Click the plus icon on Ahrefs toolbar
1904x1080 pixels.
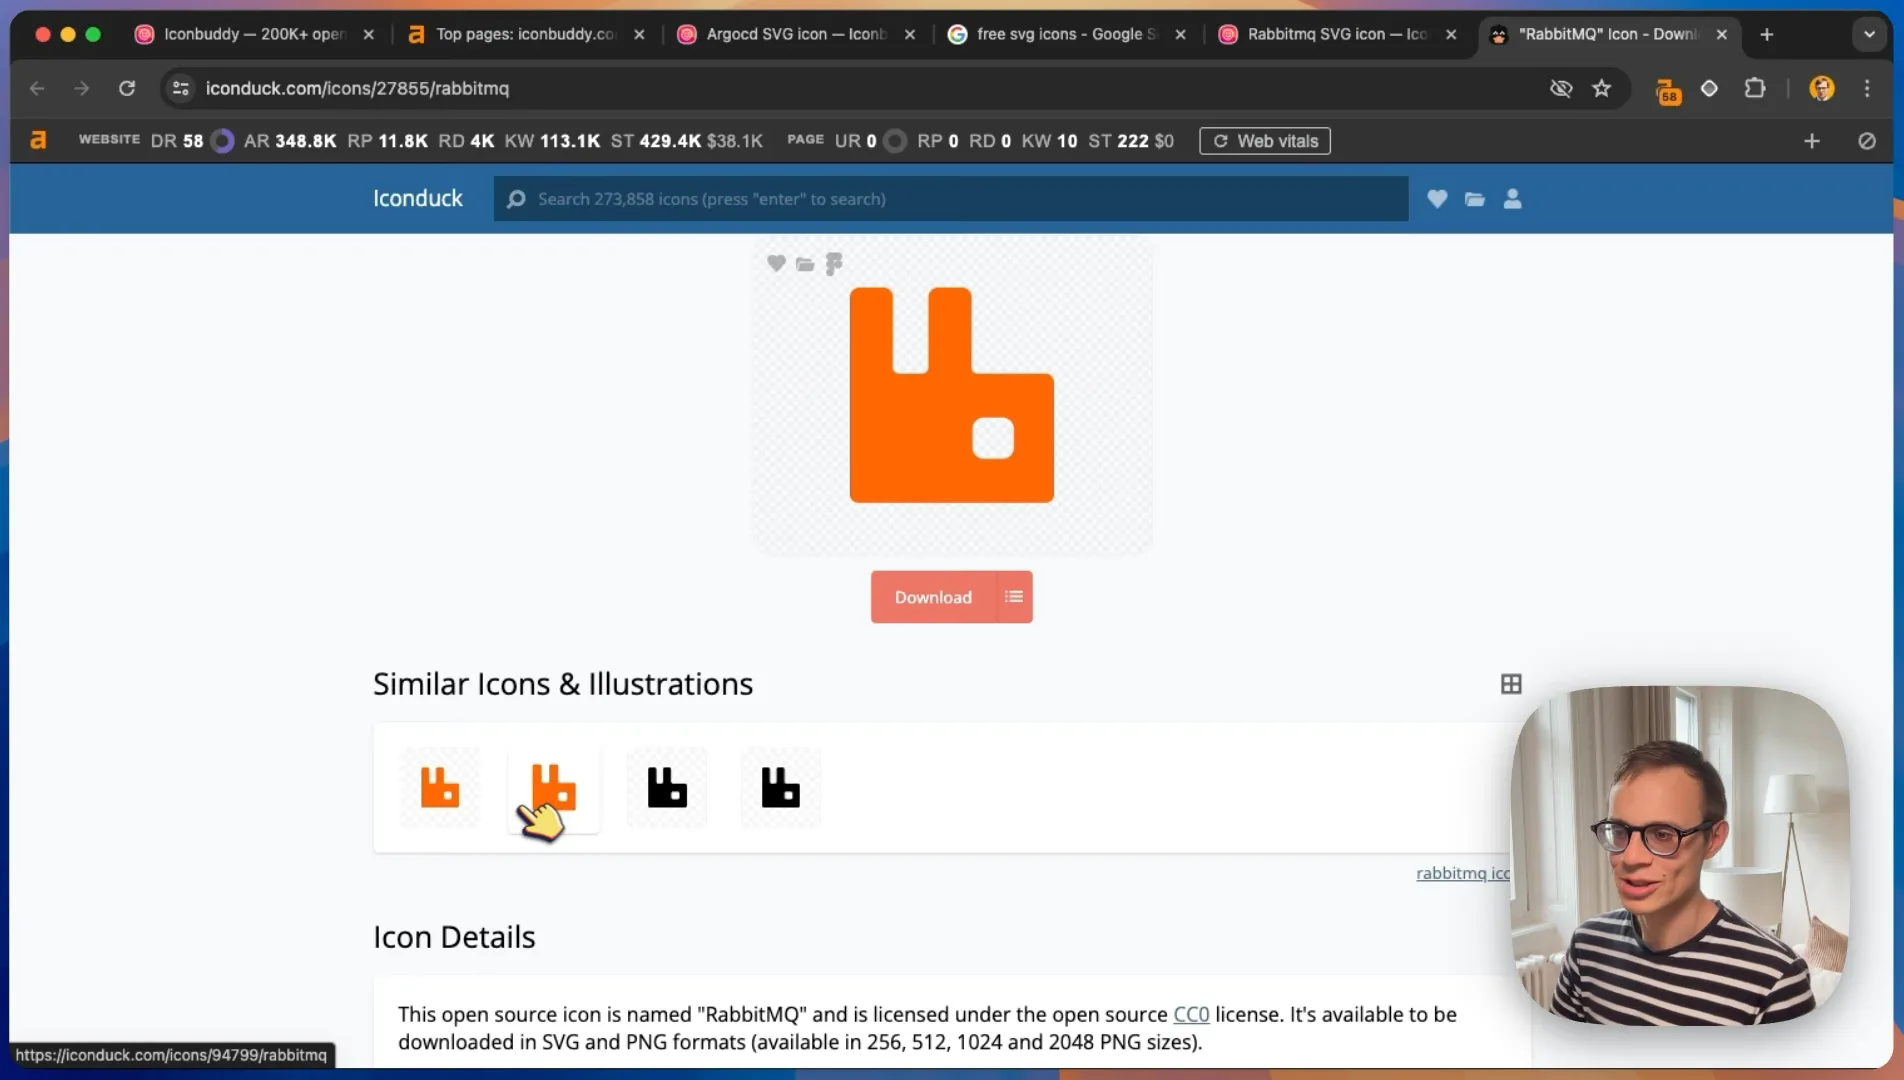(x=1812, y=141)
